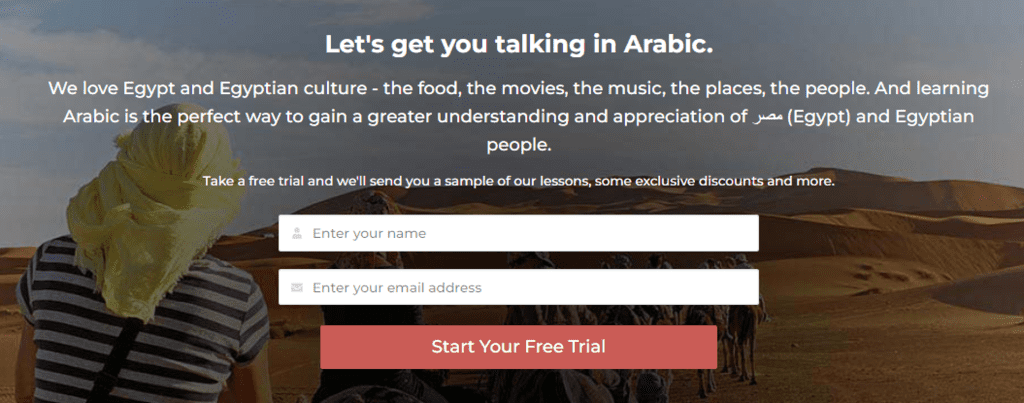1024x403 pixels.
Task: Click the "Take a free trial" subtext line
Action: [x=518, y=182]
